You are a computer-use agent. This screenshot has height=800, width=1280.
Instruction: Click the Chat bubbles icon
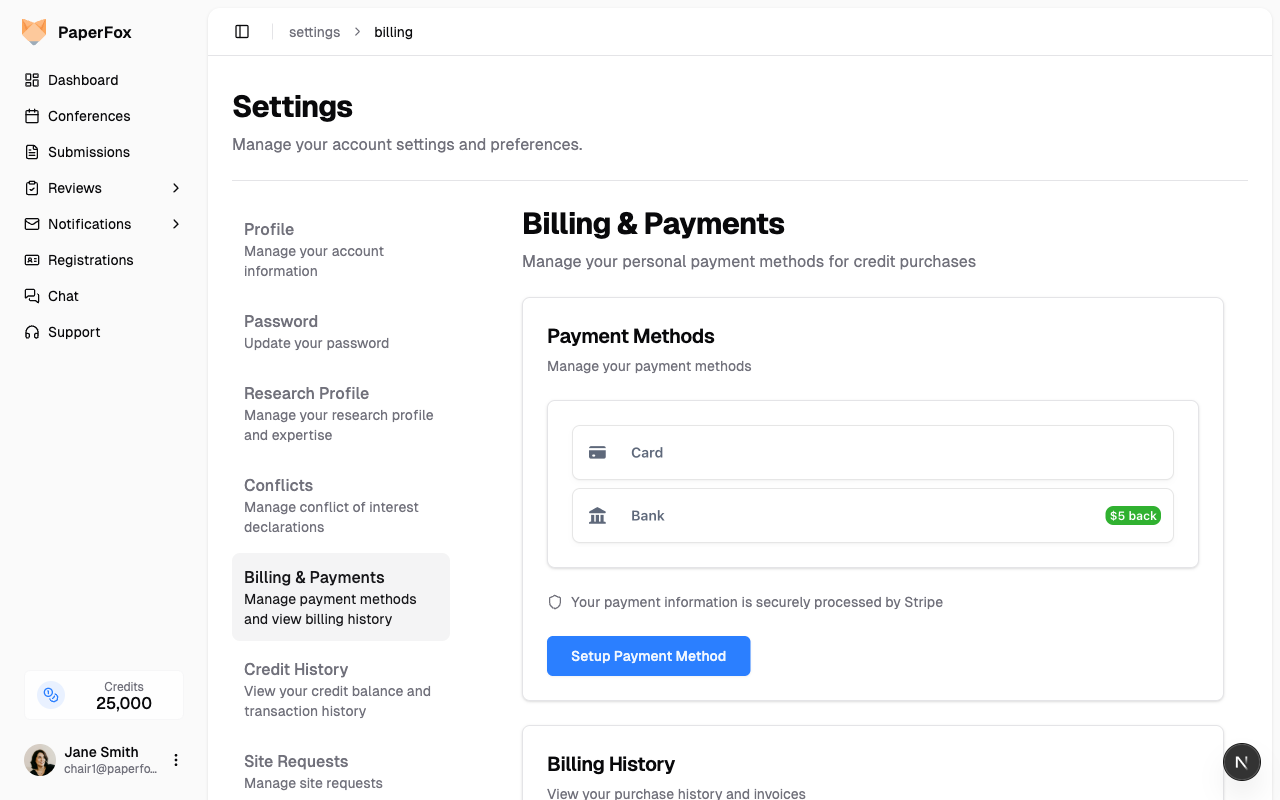click(32, 296)
